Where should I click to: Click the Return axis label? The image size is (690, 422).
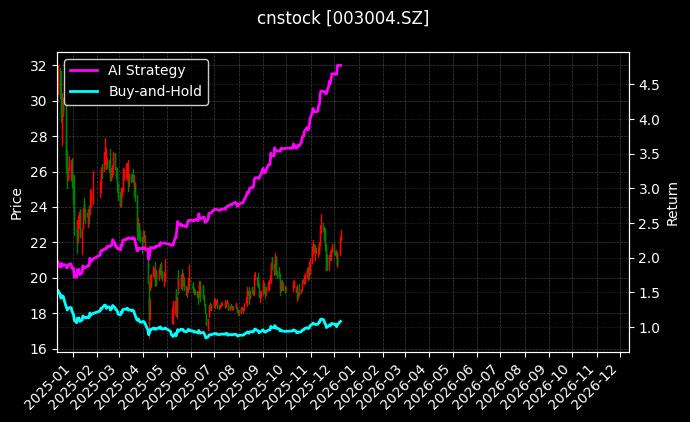[x=672, y=204]
